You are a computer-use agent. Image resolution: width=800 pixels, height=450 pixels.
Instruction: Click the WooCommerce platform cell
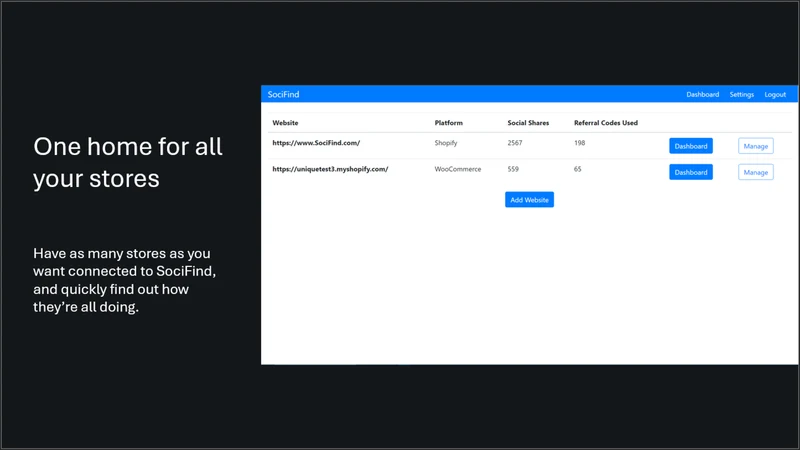(x=458, y=169)
